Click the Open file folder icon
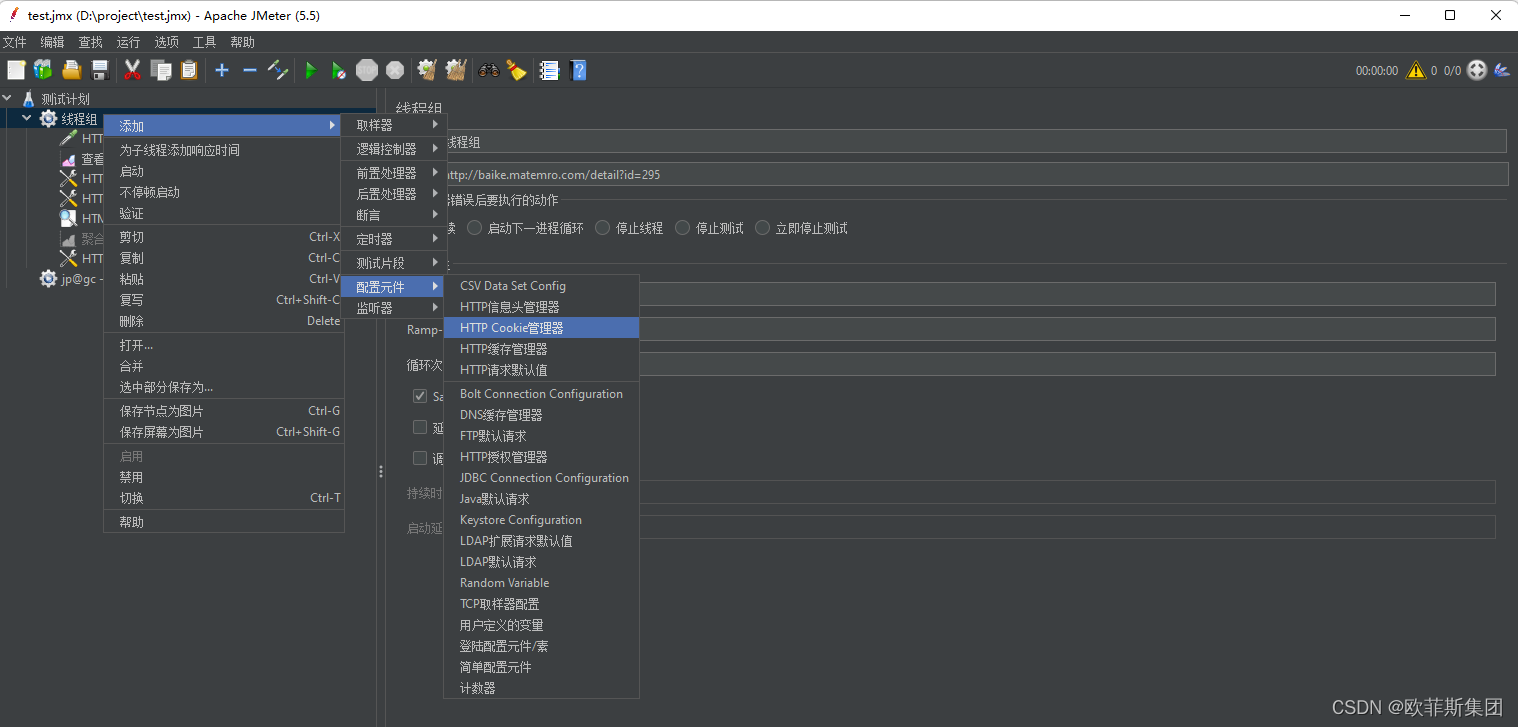 71,70
